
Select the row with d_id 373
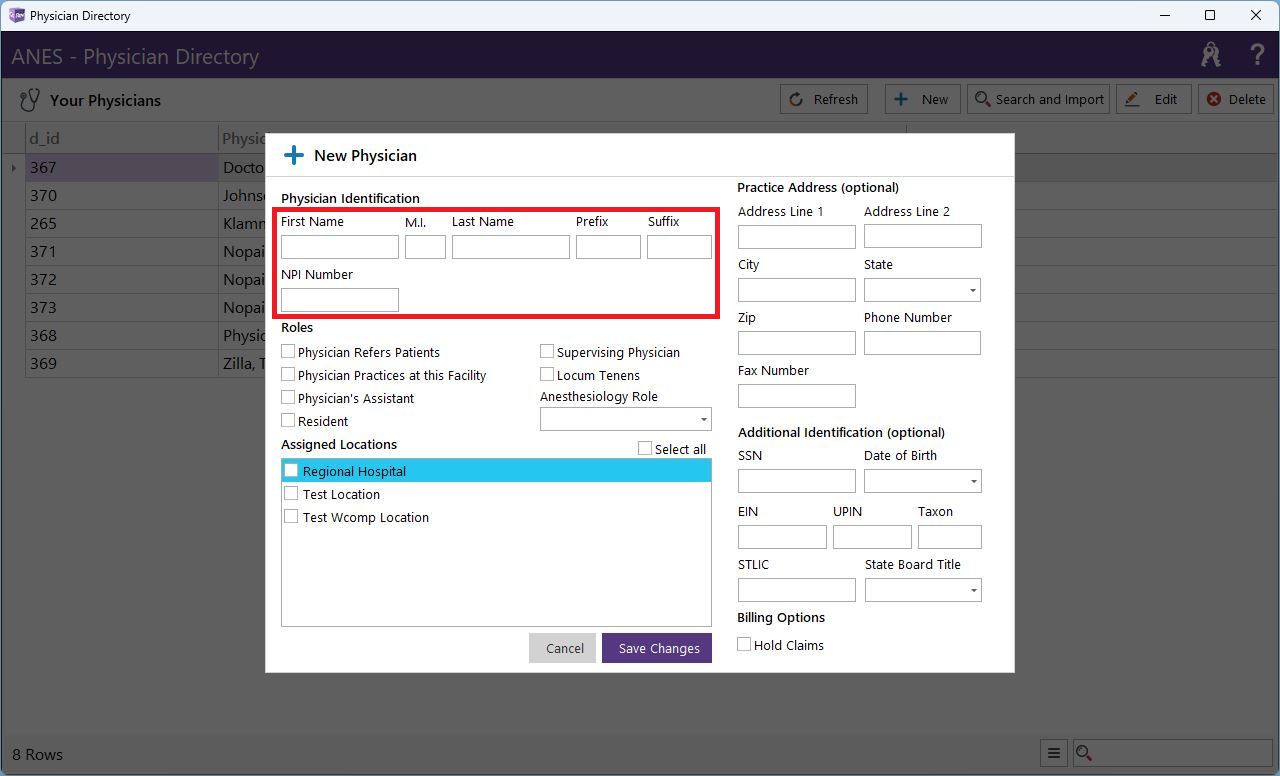pos(121,307)
